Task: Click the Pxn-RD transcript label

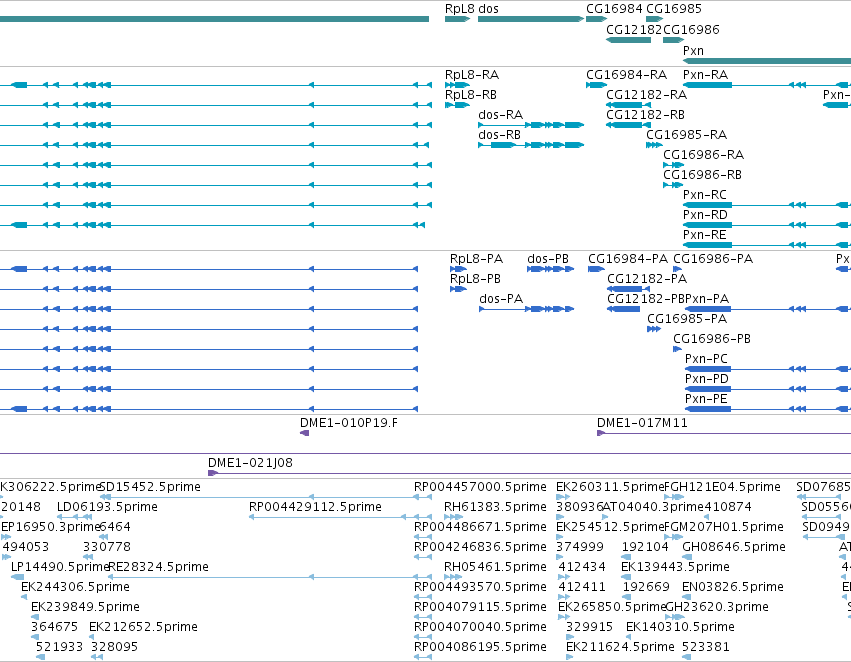Action: (705, 215)
